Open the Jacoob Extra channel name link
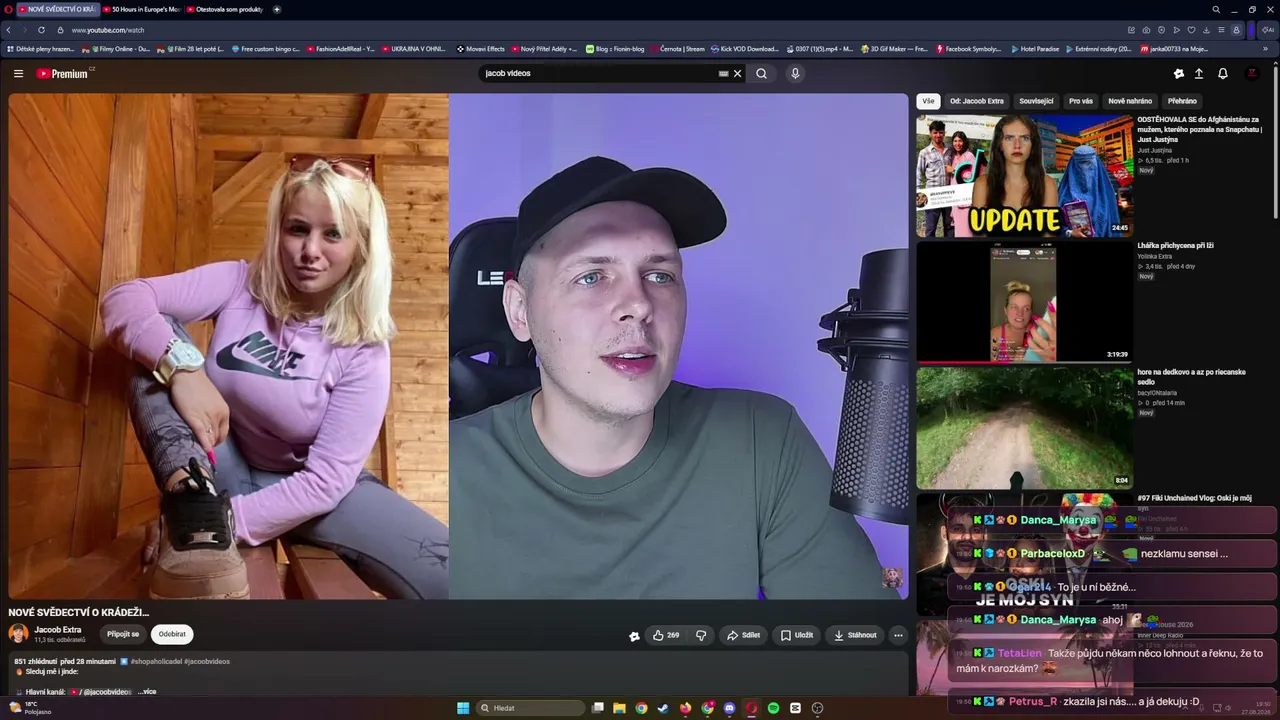This screenshot has width=1280, height=720. (58, 630)
